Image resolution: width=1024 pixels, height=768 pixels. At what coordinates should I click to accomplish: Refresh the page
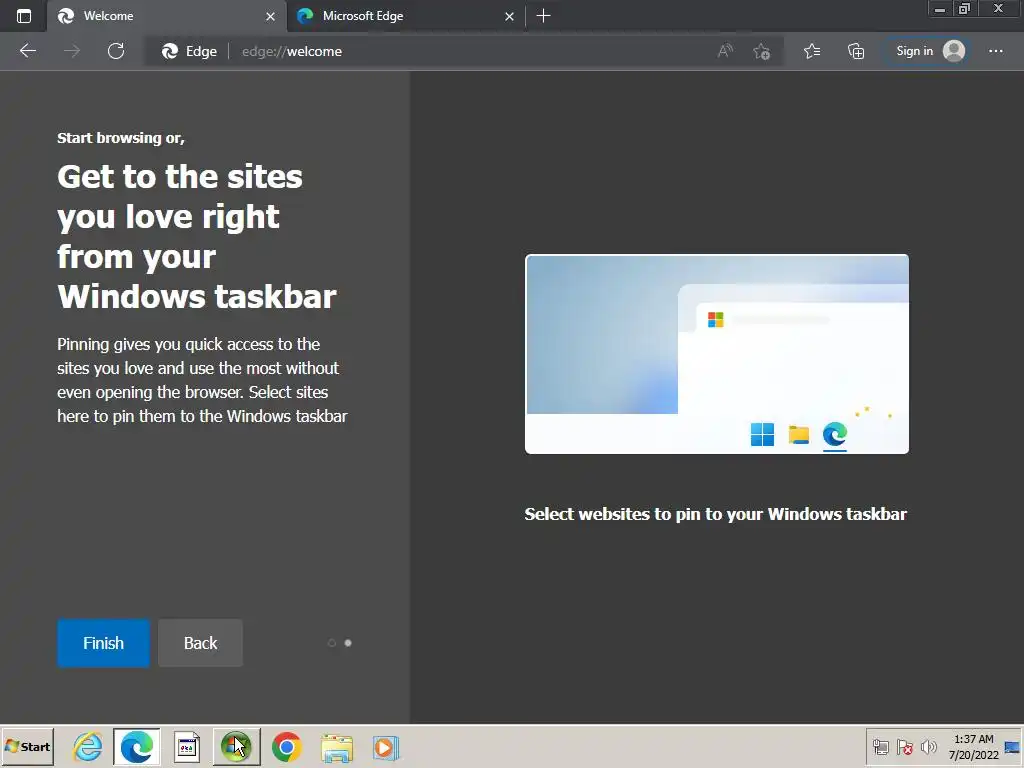coord(116,51)
